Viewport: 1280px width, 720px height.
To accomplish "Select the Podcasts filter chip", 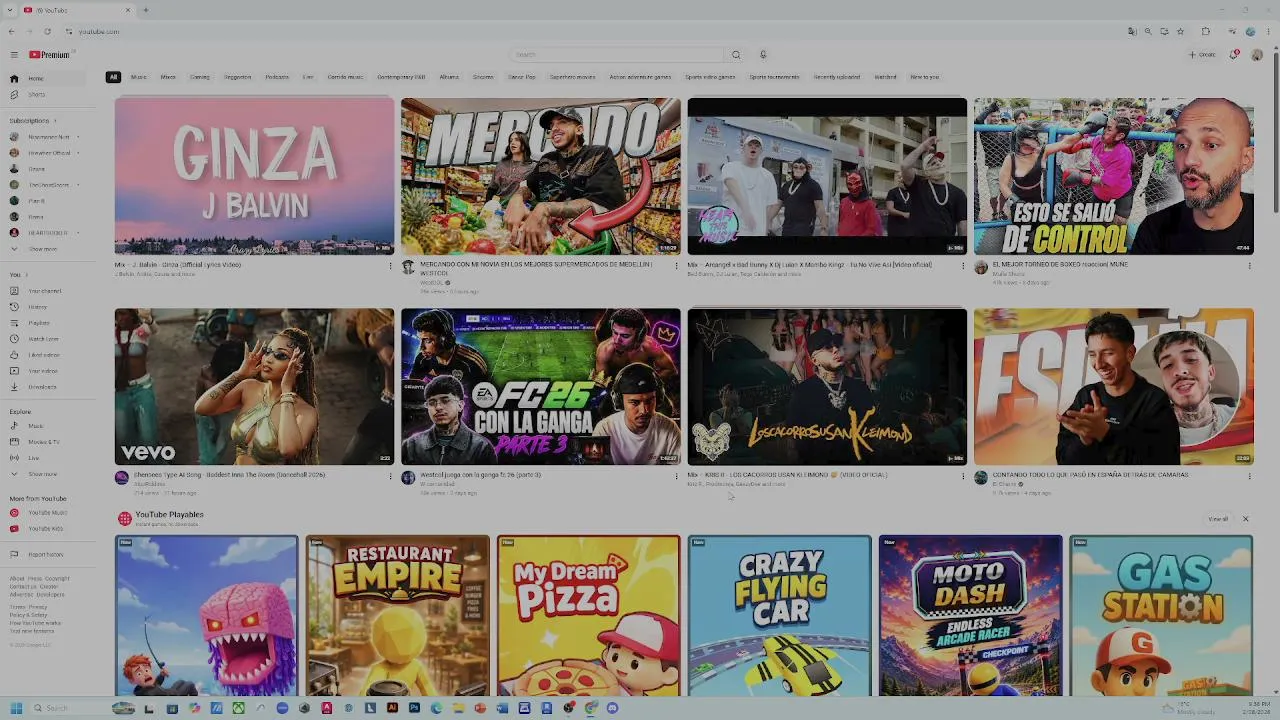I will tap(277, 77).
